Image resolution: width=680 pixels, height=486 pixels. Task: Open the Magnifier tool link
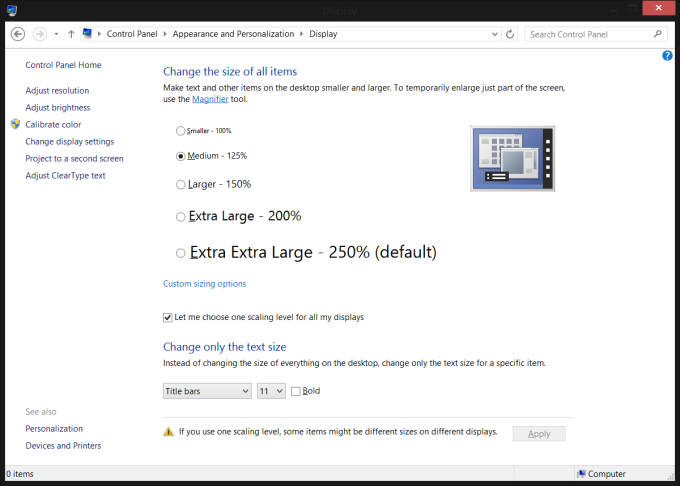(210, 99)
